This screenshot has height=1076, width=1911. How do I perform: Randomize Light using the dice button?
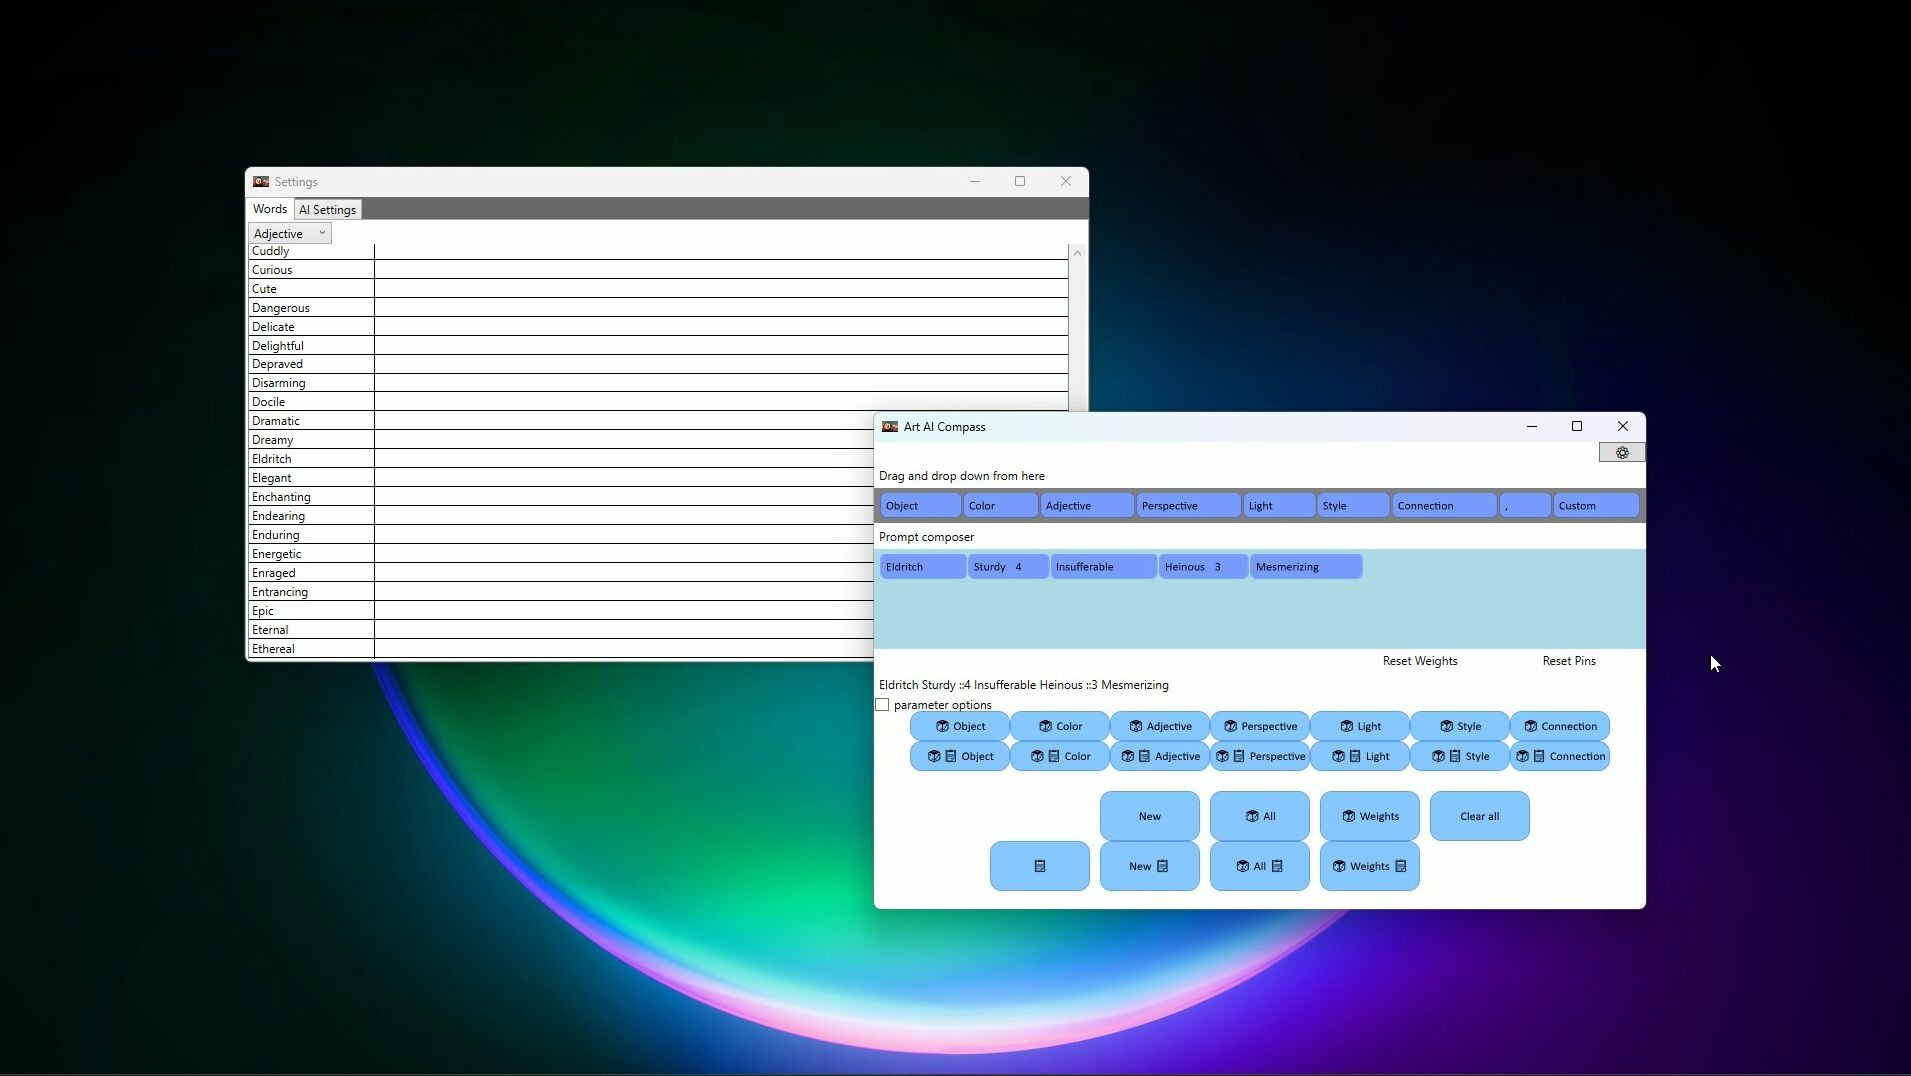pos(1359,726)
